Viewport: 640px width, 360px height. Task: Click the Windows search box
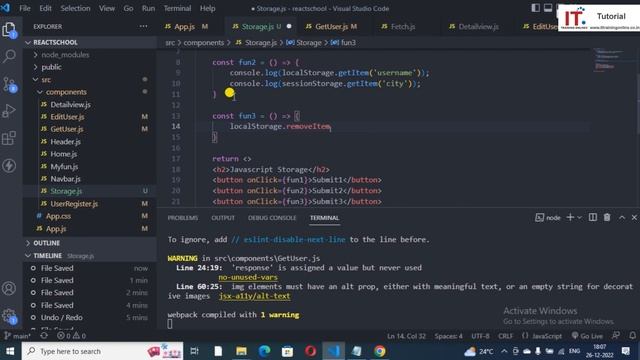[x=103, y=351]
